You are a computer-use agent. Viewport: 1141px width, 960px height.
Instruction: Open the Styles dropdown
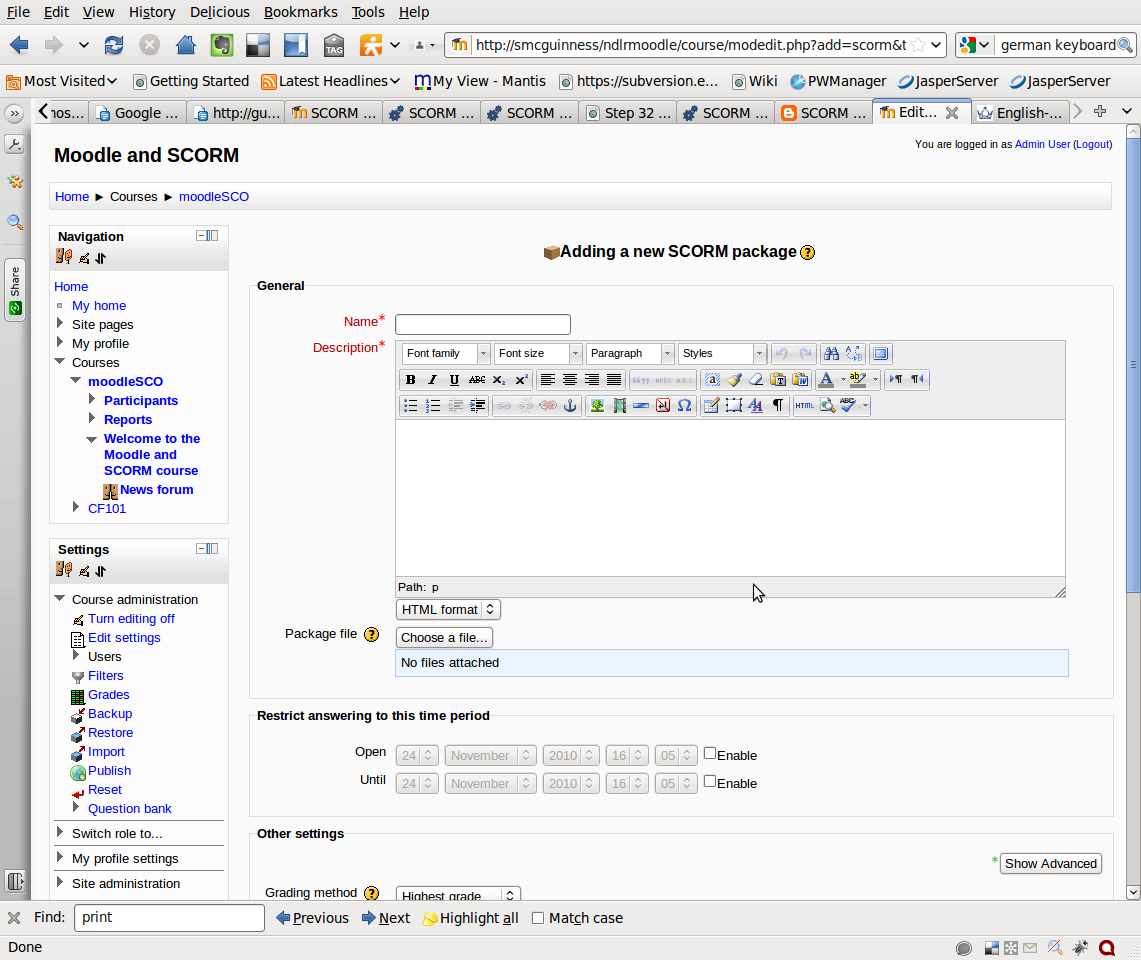(721, 354)
